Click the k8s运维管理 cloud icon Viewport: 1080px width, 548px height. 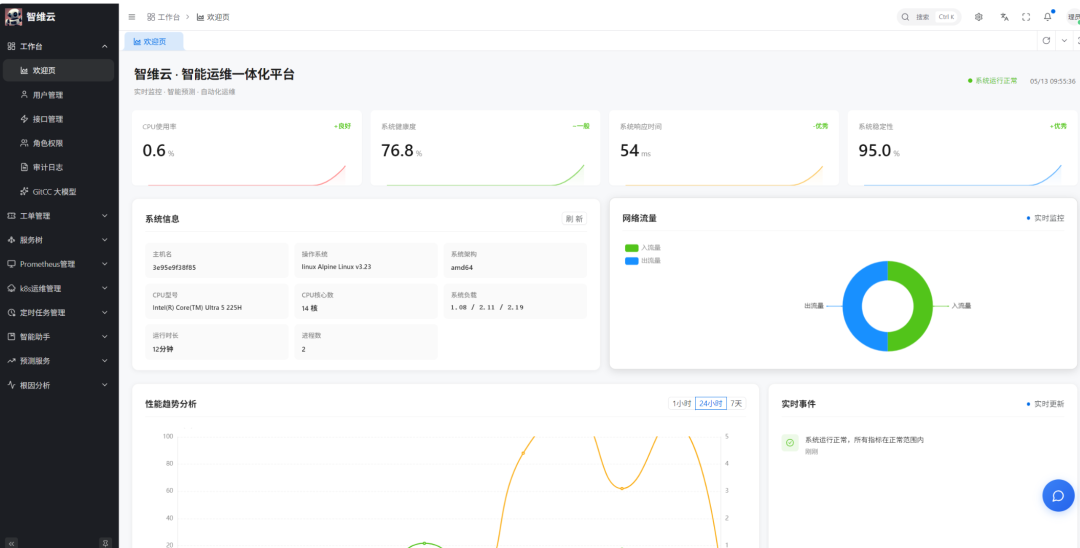11,288
